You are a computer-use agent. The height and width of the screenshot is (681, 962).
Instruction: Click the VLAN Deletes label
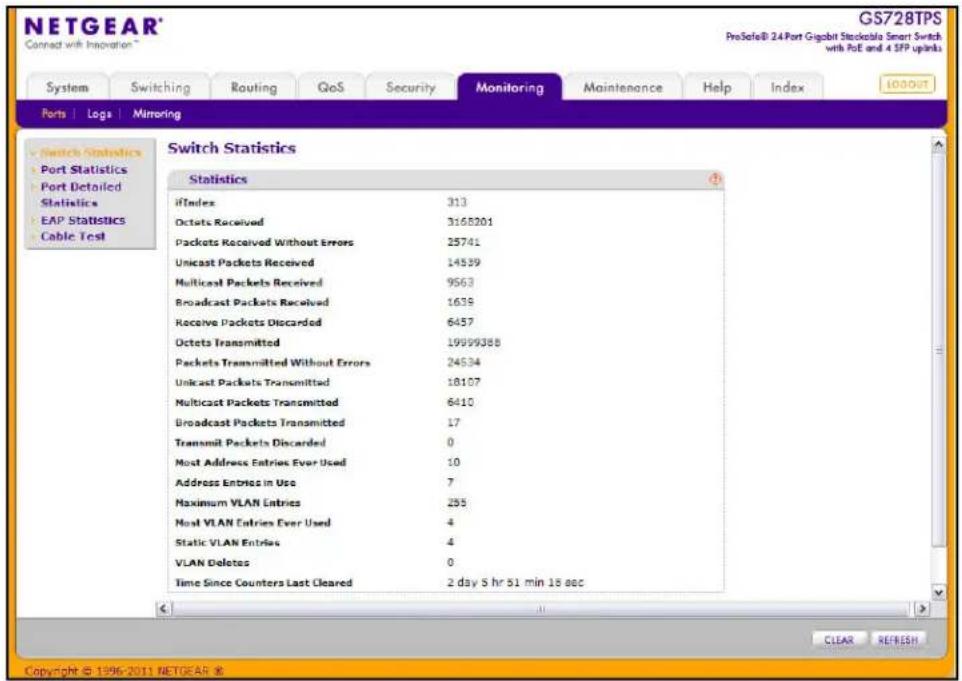point(212,563)
